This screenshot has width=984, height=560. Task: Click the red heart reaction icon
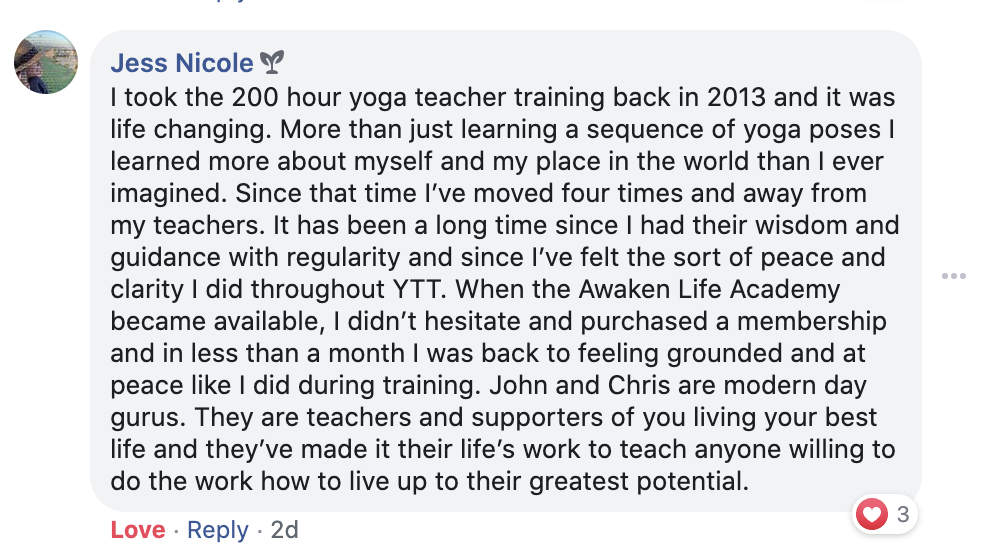(872, 514)
